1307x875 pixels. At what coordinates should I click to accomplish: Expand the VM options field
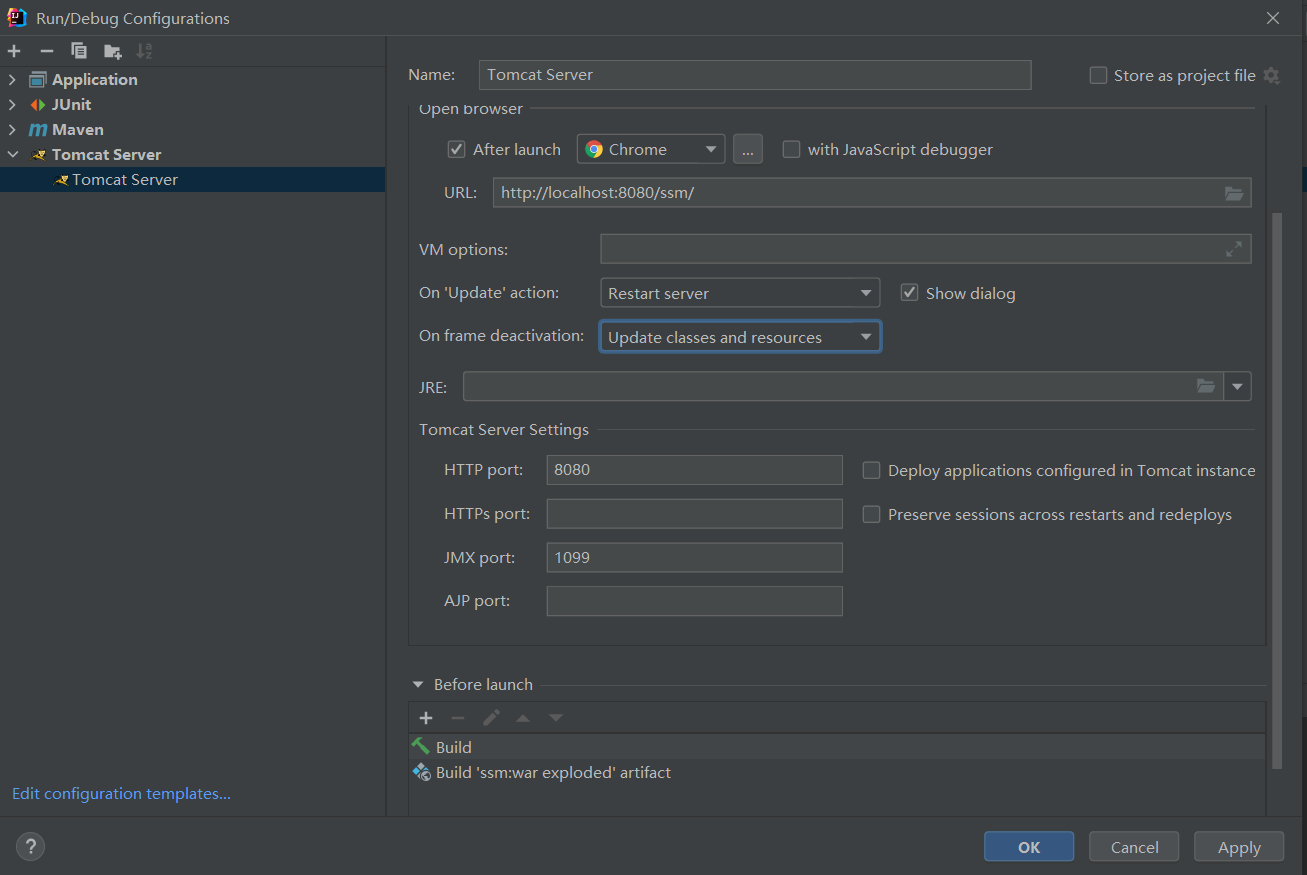(x=1233, y=249)
